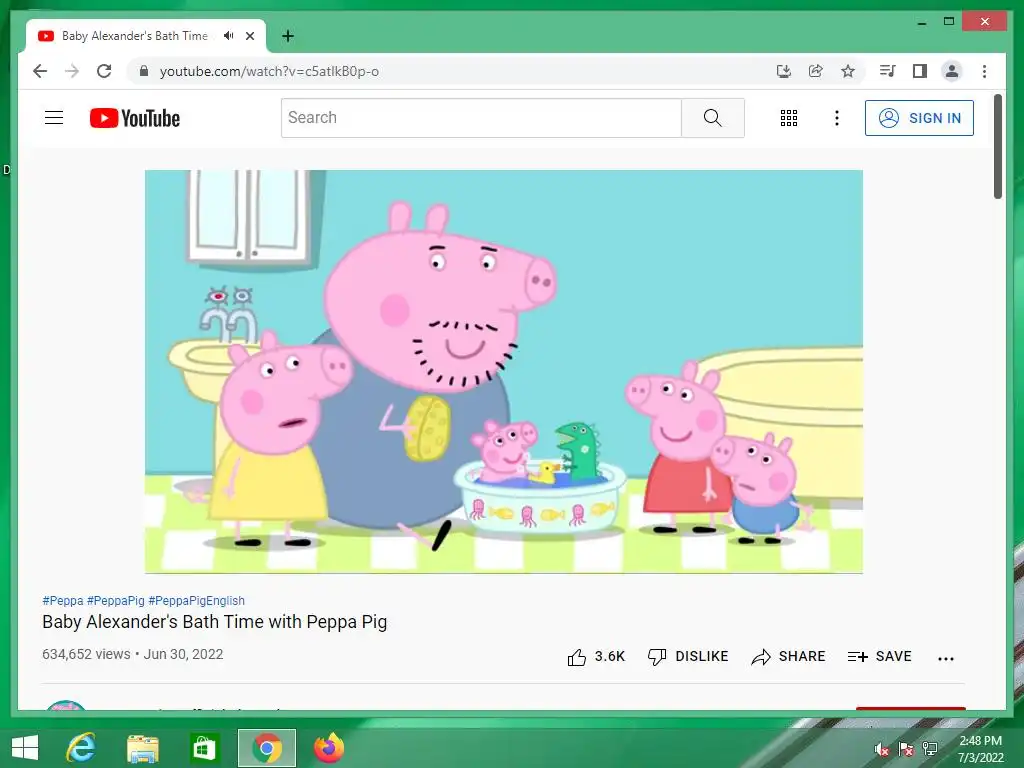Like the video with thumbs up 3.6K
This screenshot has height=768, width=1024.
click(596, 656)
